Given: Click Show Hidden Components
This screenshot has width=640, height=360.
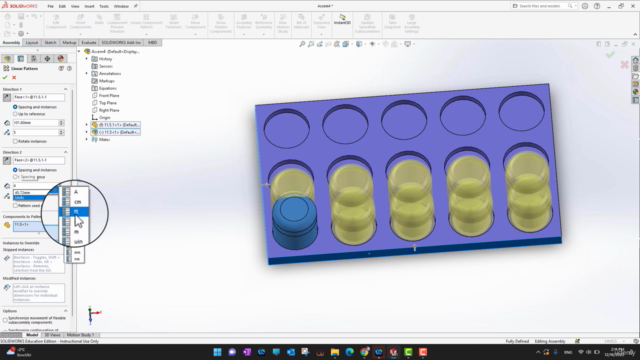Looking at the screenshot, I should pyautogui.click(x=221, y=23).
